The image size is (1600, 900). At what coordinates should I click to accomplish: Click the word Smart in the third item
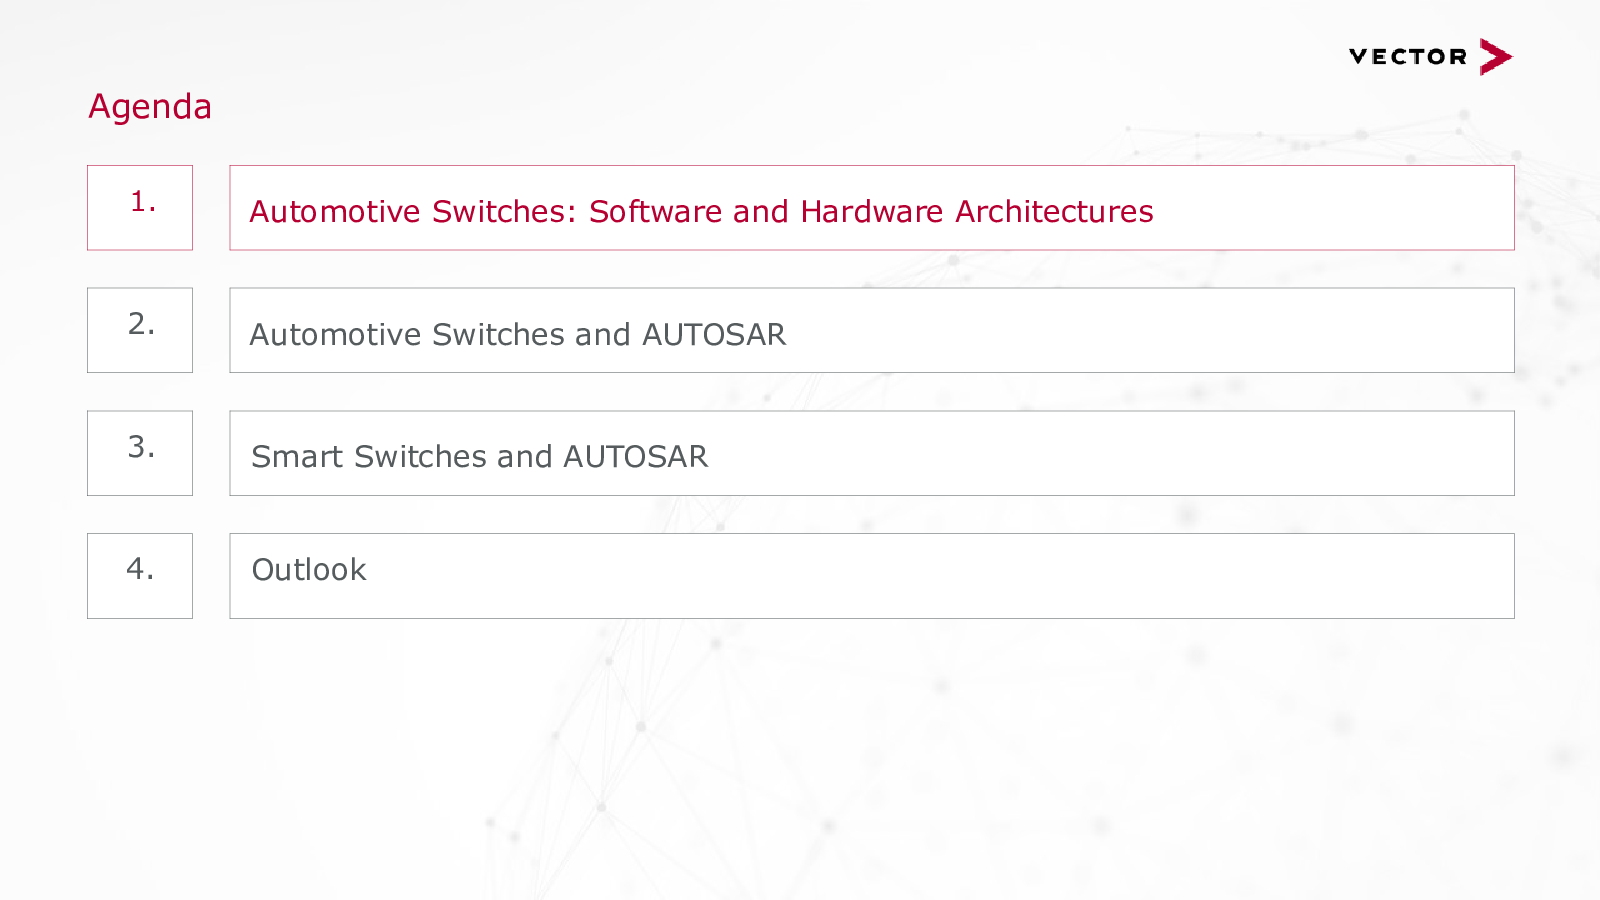pos(297,457)
